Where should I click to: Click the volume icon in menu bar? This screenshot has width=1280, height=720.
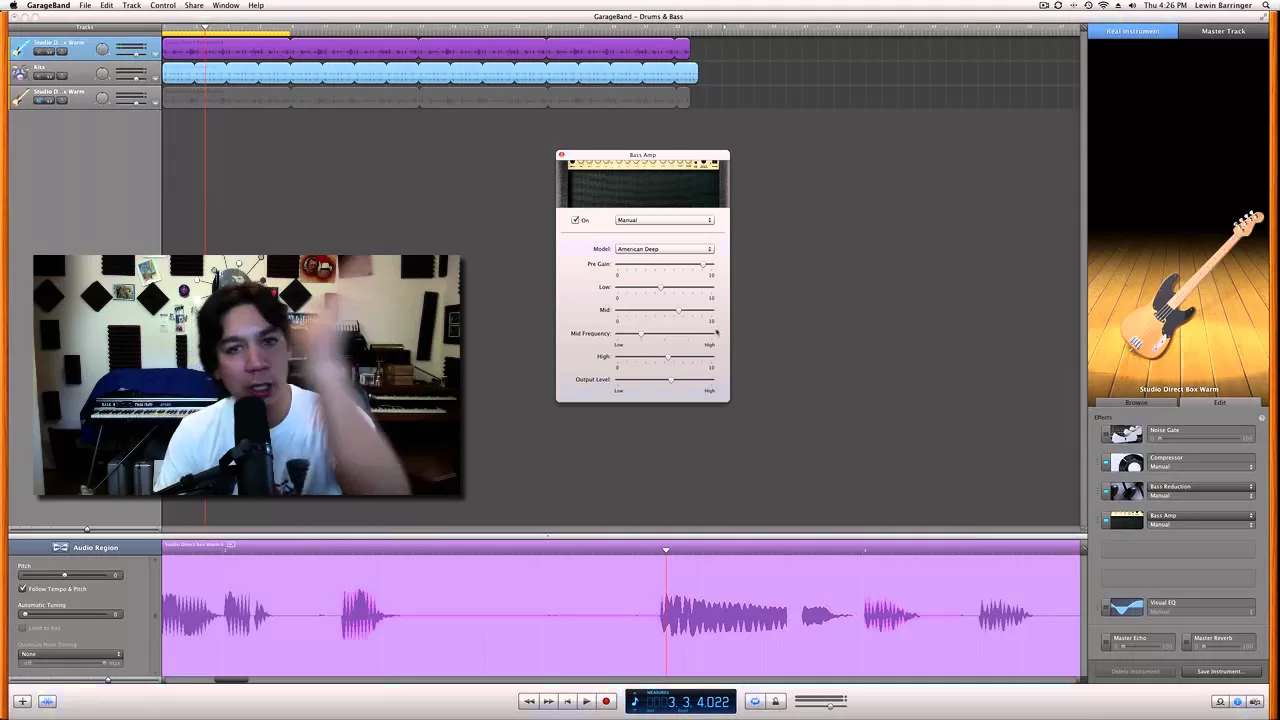[1132, 5]
